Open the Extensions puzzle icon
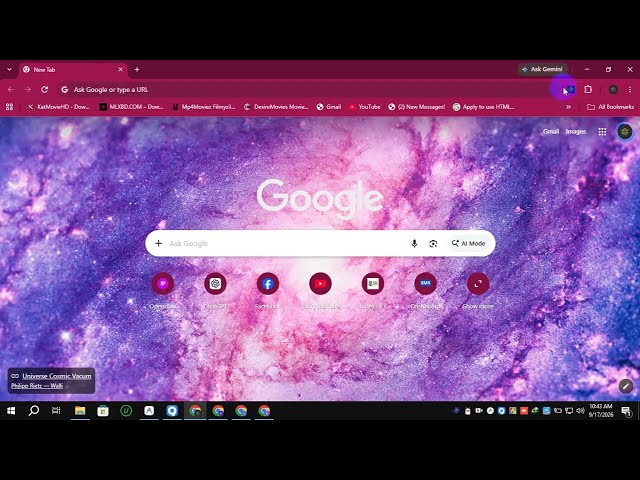Viewport: 640px width, 480px height. click(588, 89)
